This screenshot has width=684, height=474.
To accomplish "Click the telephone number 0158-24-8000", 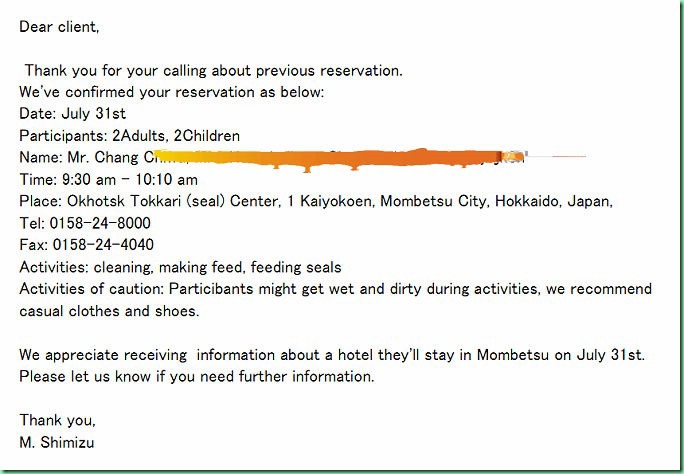I will click(100, 223).
